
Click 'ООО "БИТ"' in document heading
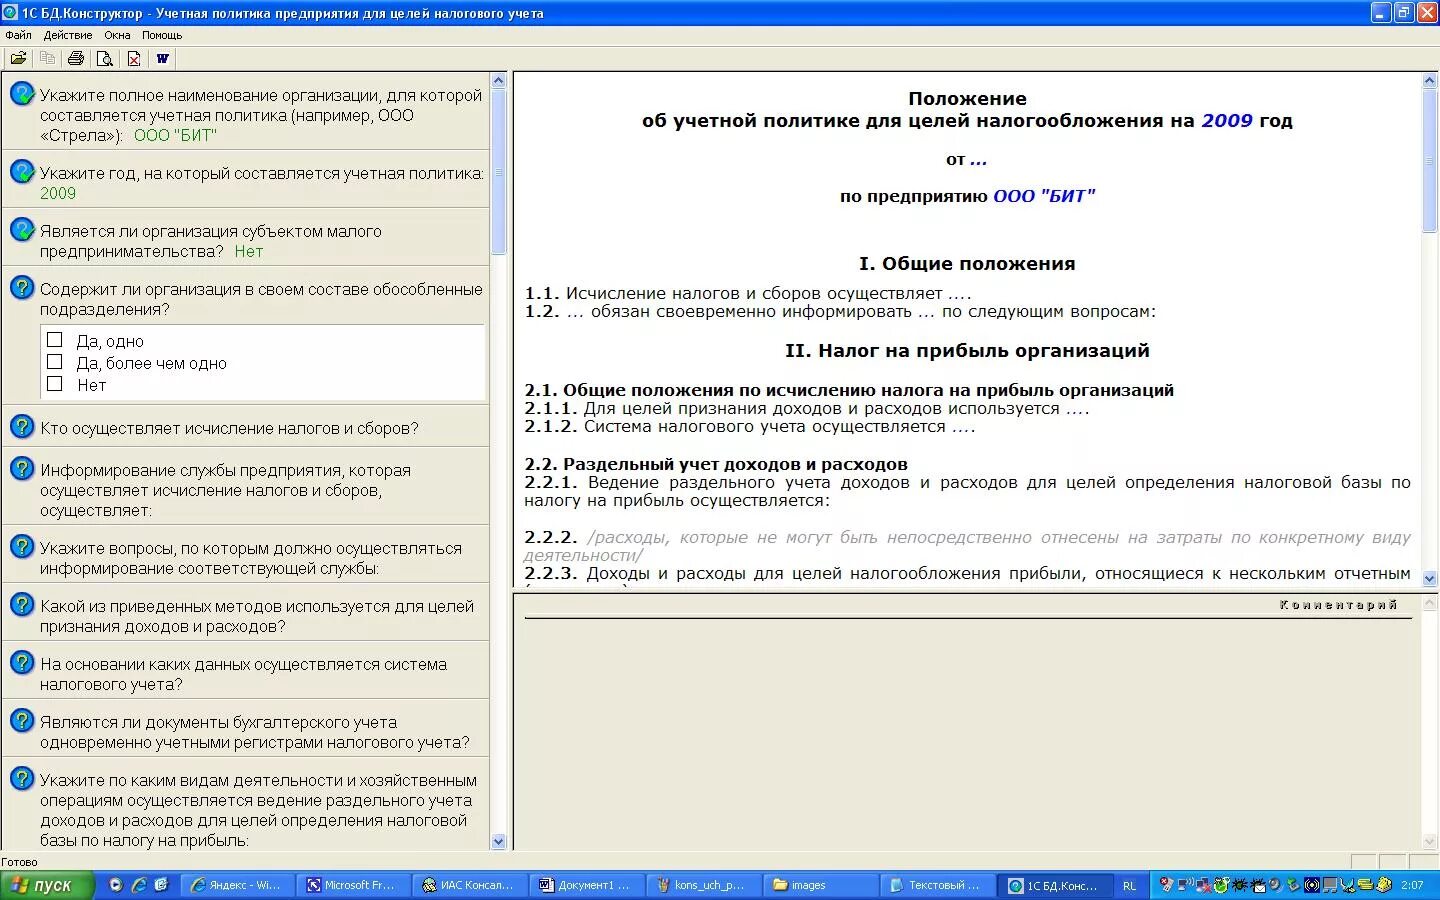[1044, 196]
